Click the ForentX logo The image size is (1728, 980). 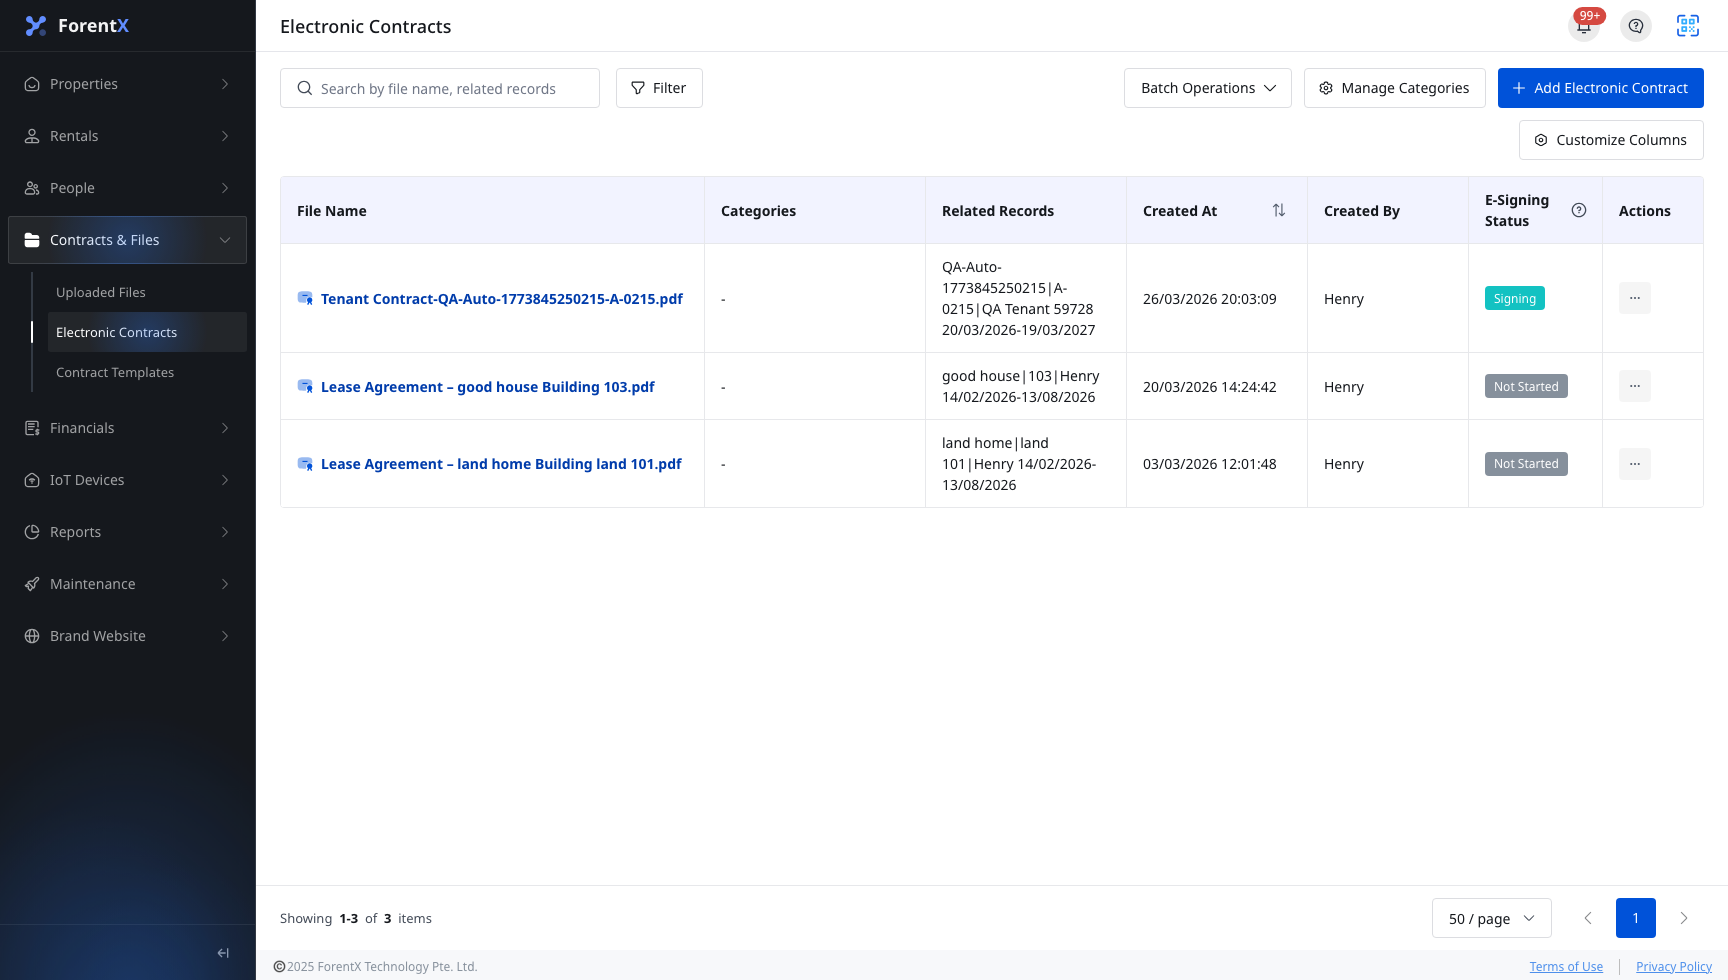coord(77,26)
